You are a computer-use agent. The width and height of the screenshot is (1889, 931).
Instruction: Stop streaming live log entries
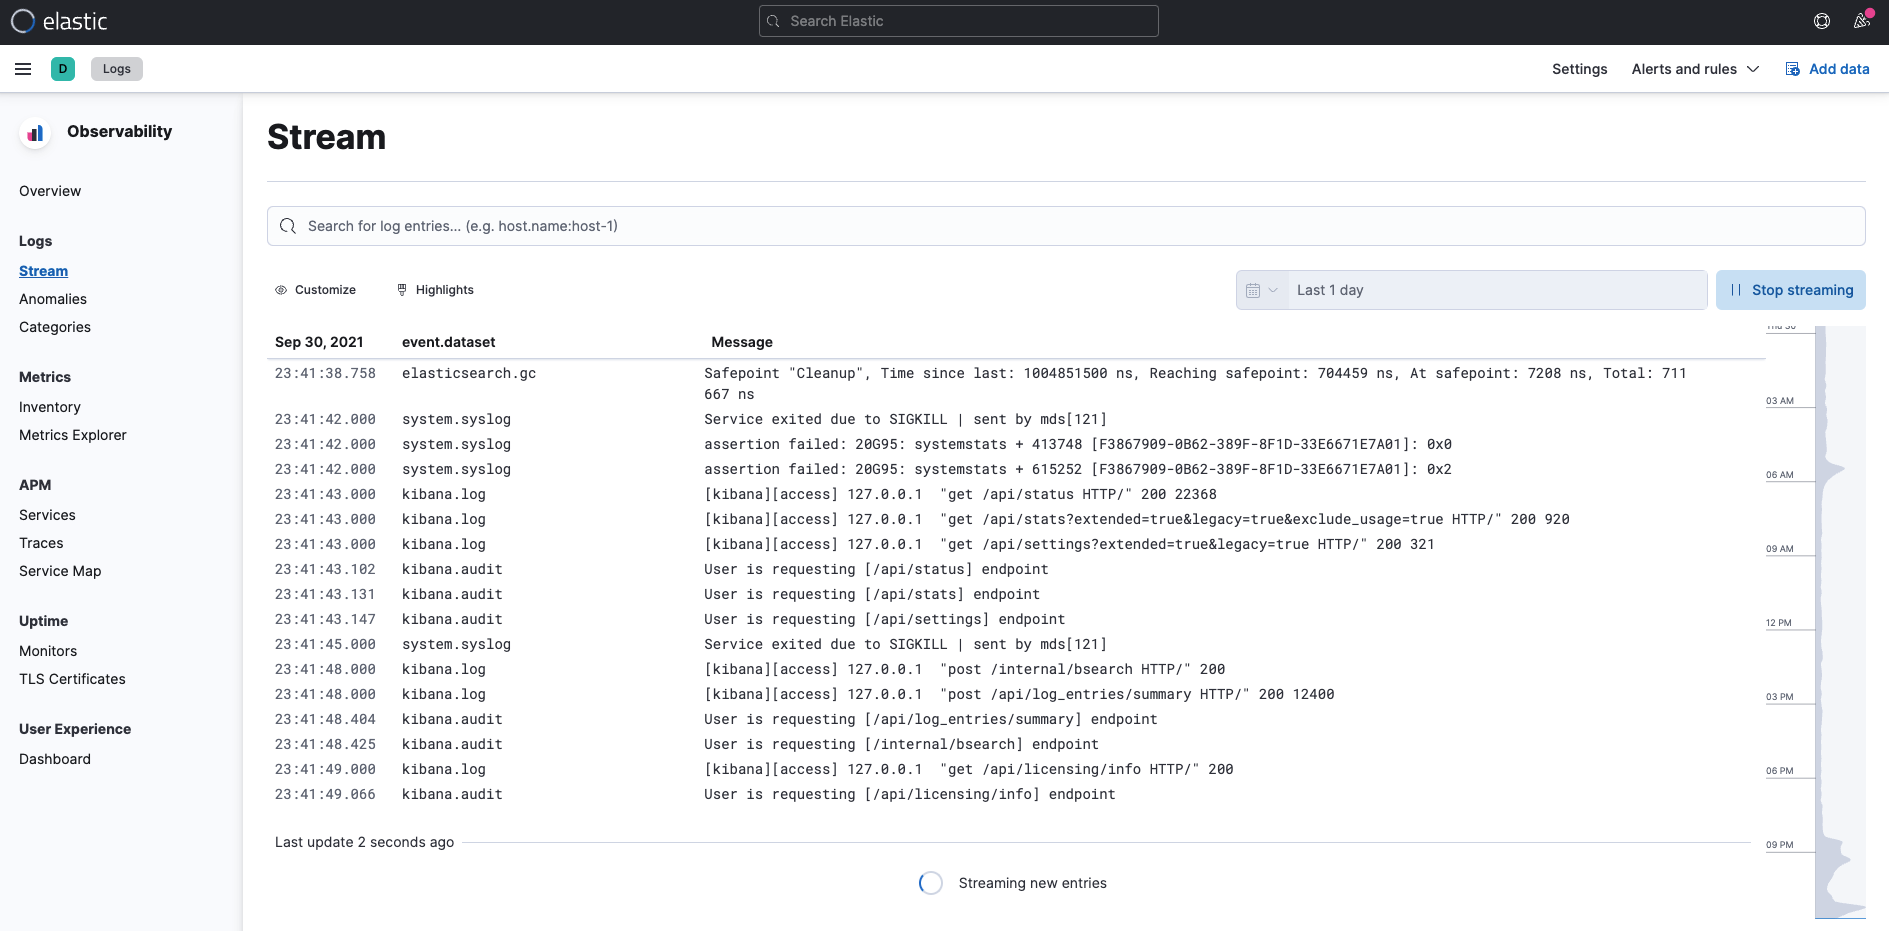1790,290
